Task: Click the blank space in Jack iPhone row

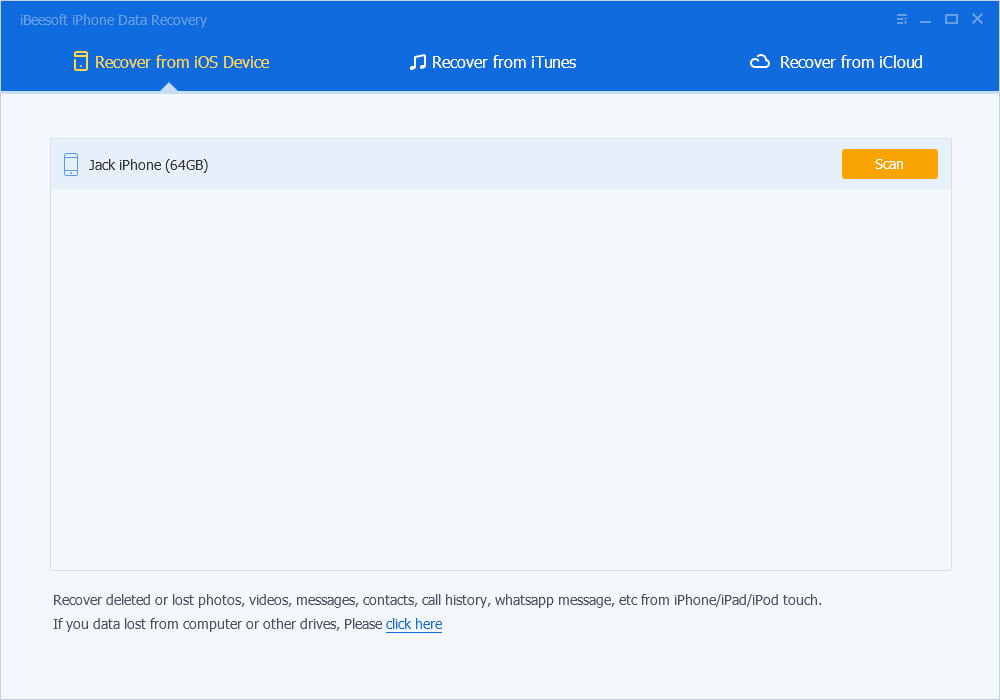Action: (x=520, y=165)
